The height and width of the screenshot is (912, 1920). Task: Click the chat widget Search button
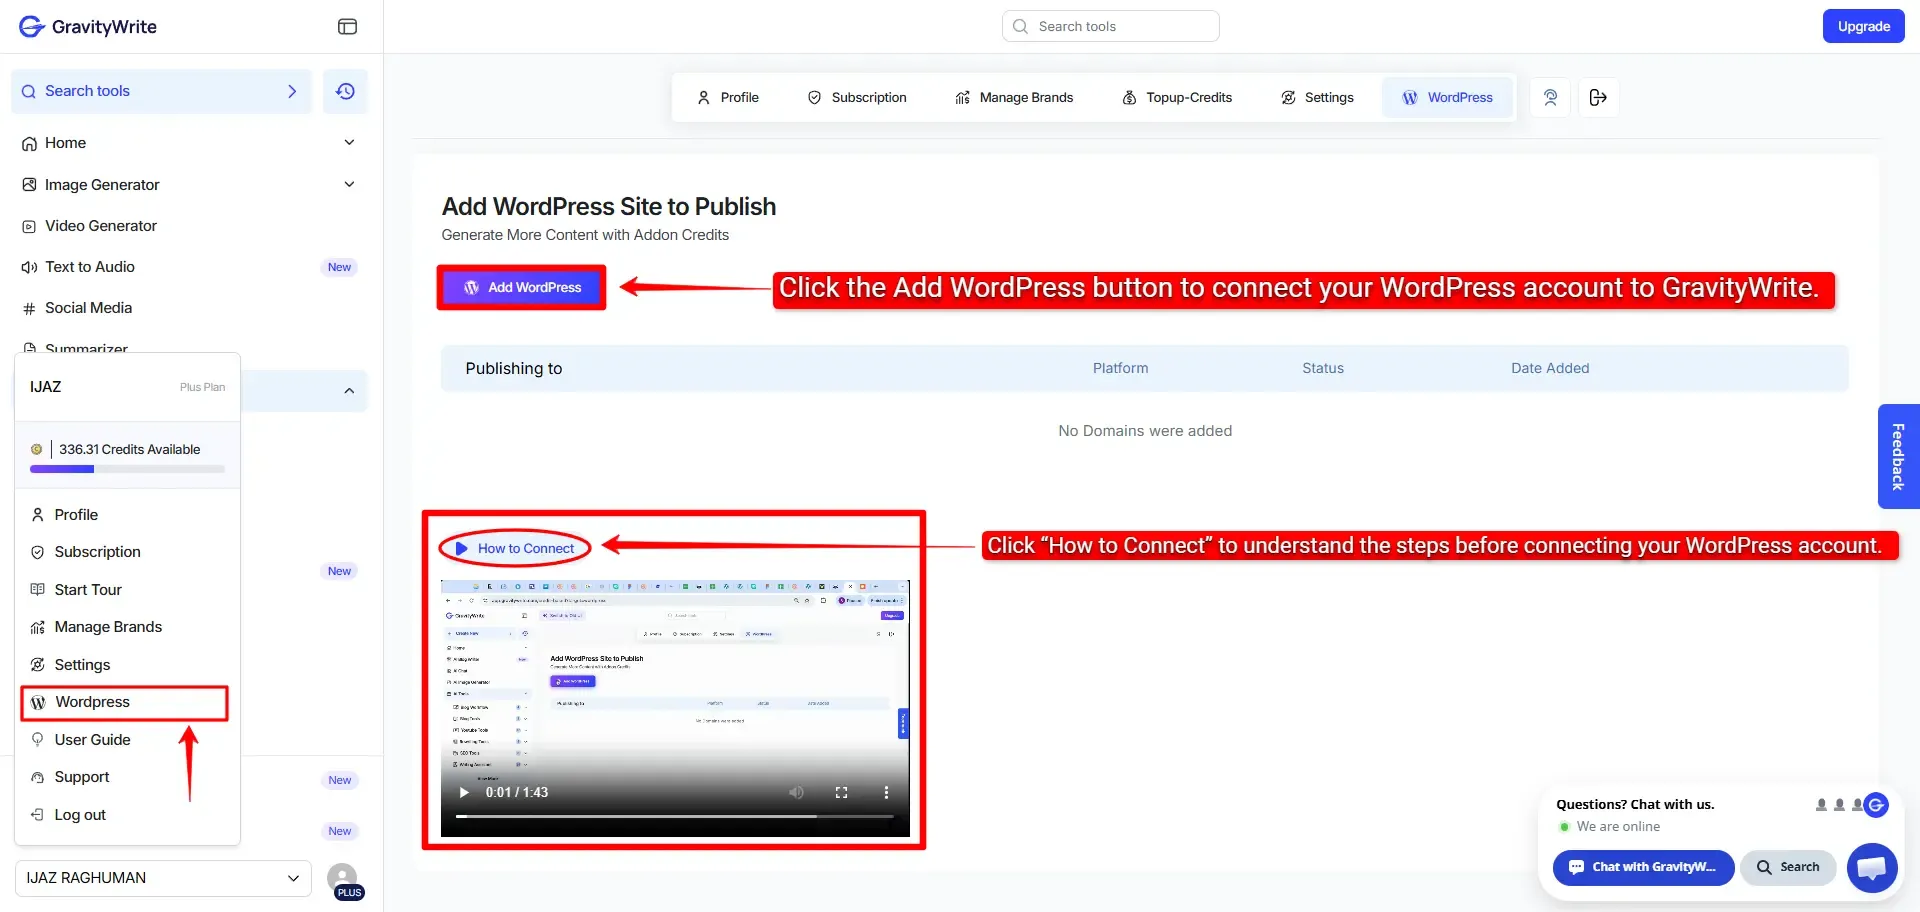click(1788, 867)
